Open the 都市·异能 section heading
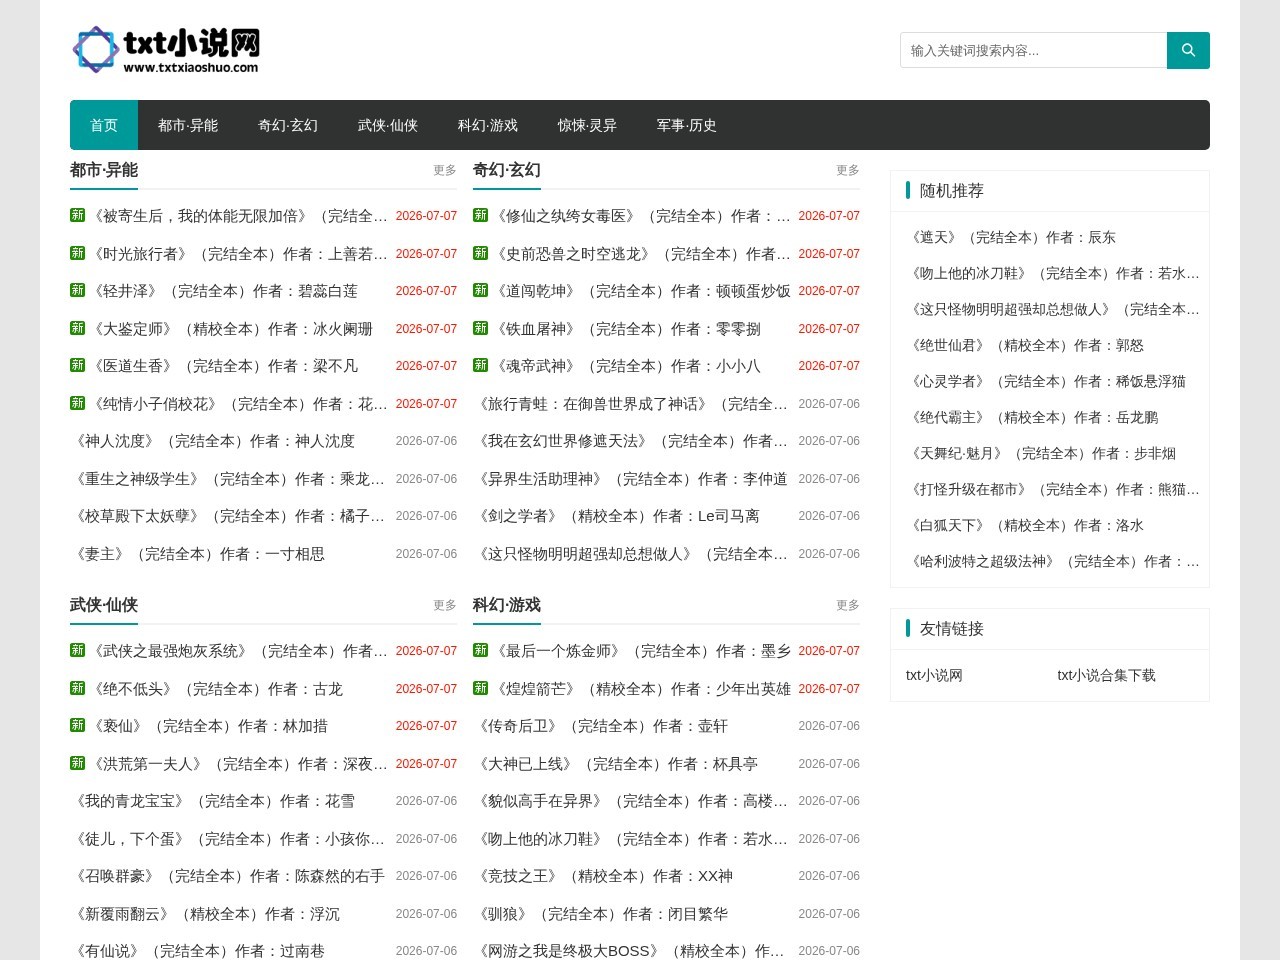Image resolution: width=1280 pixels, height=960 pixels. pos(104,170)
